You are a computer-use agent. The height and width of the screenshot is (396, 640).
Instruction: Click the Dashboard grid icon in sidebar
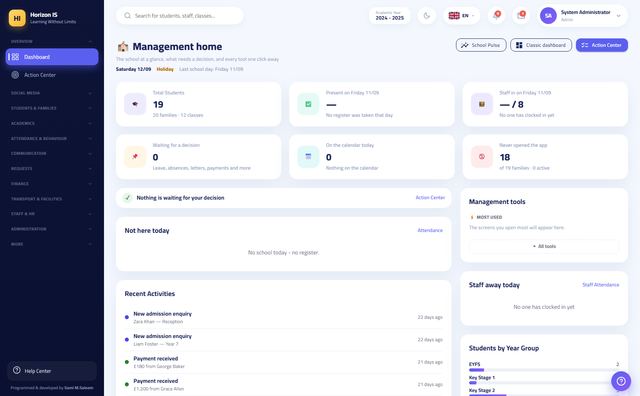[x=15, y=57]
